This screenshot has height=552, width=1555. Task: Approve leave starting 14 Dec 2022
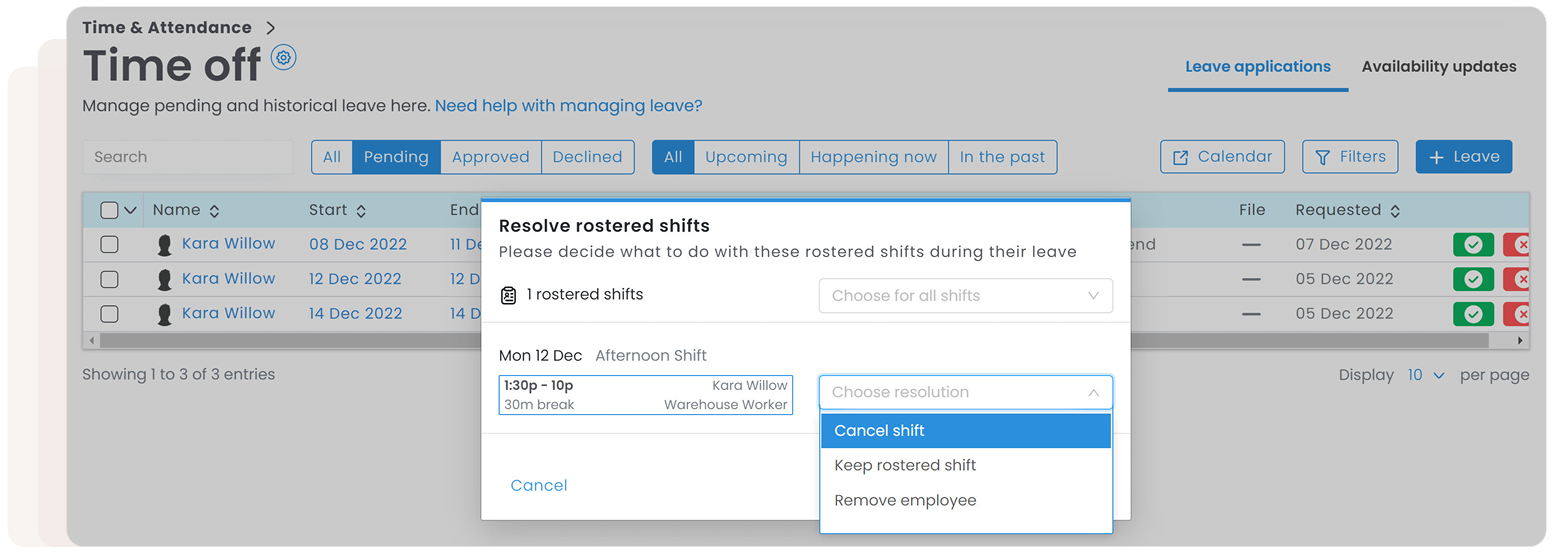[x=1472, y=314]
